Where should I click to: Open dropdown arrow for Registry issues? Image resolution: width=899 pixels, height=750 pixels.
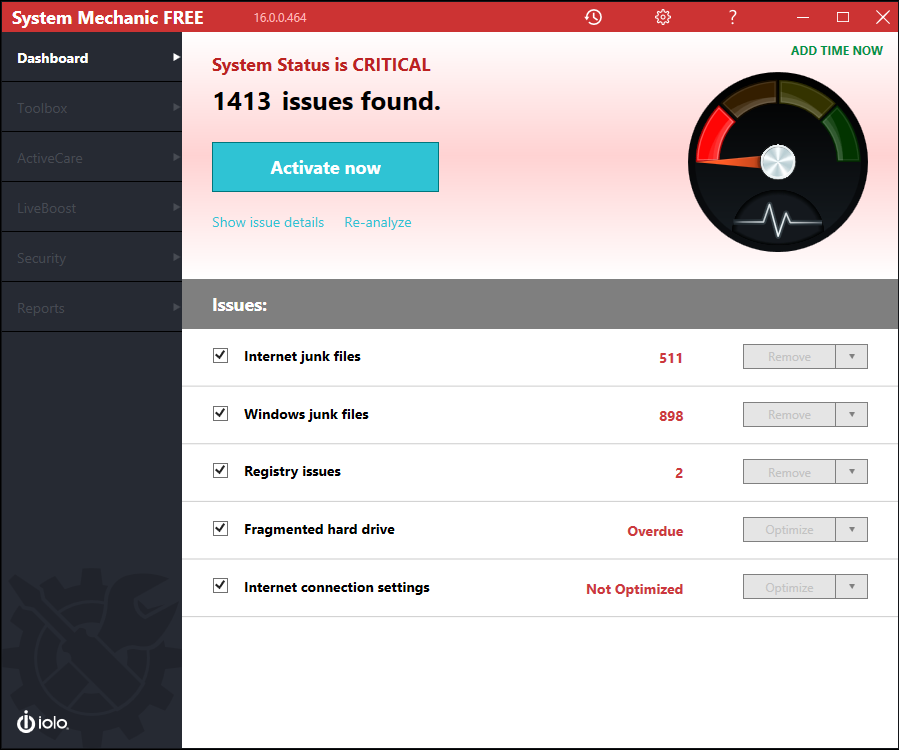coord(851,471)
